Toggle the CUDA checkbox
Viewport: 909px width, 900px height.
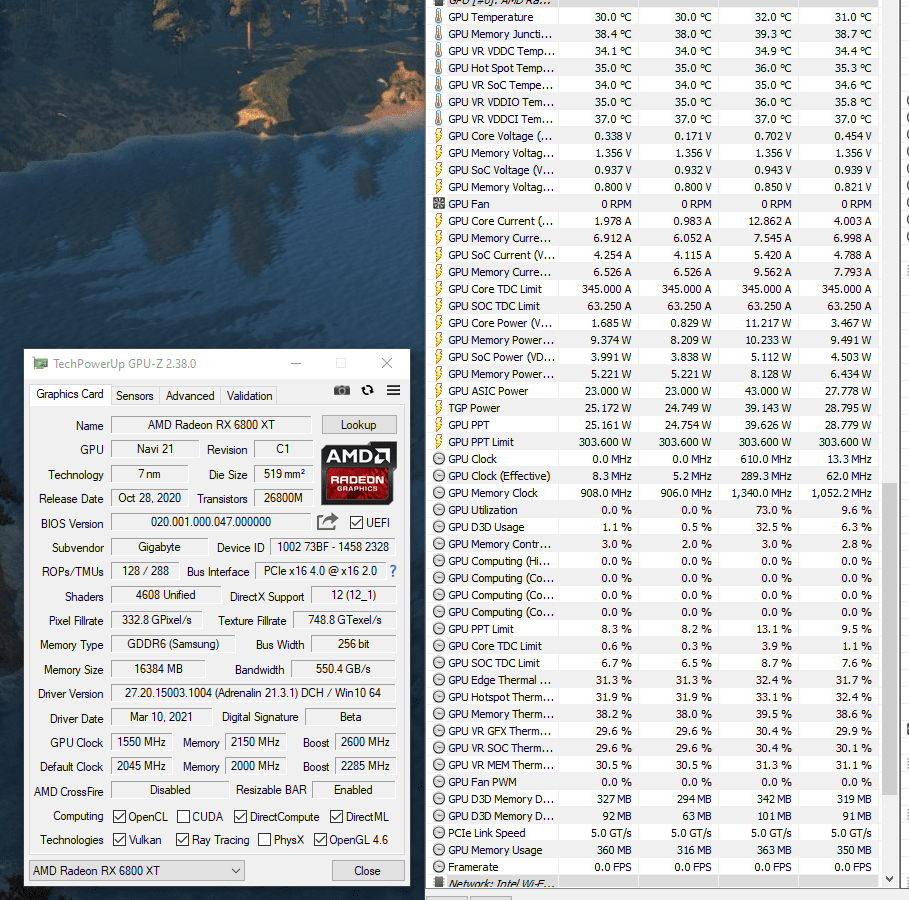point(183,816)
